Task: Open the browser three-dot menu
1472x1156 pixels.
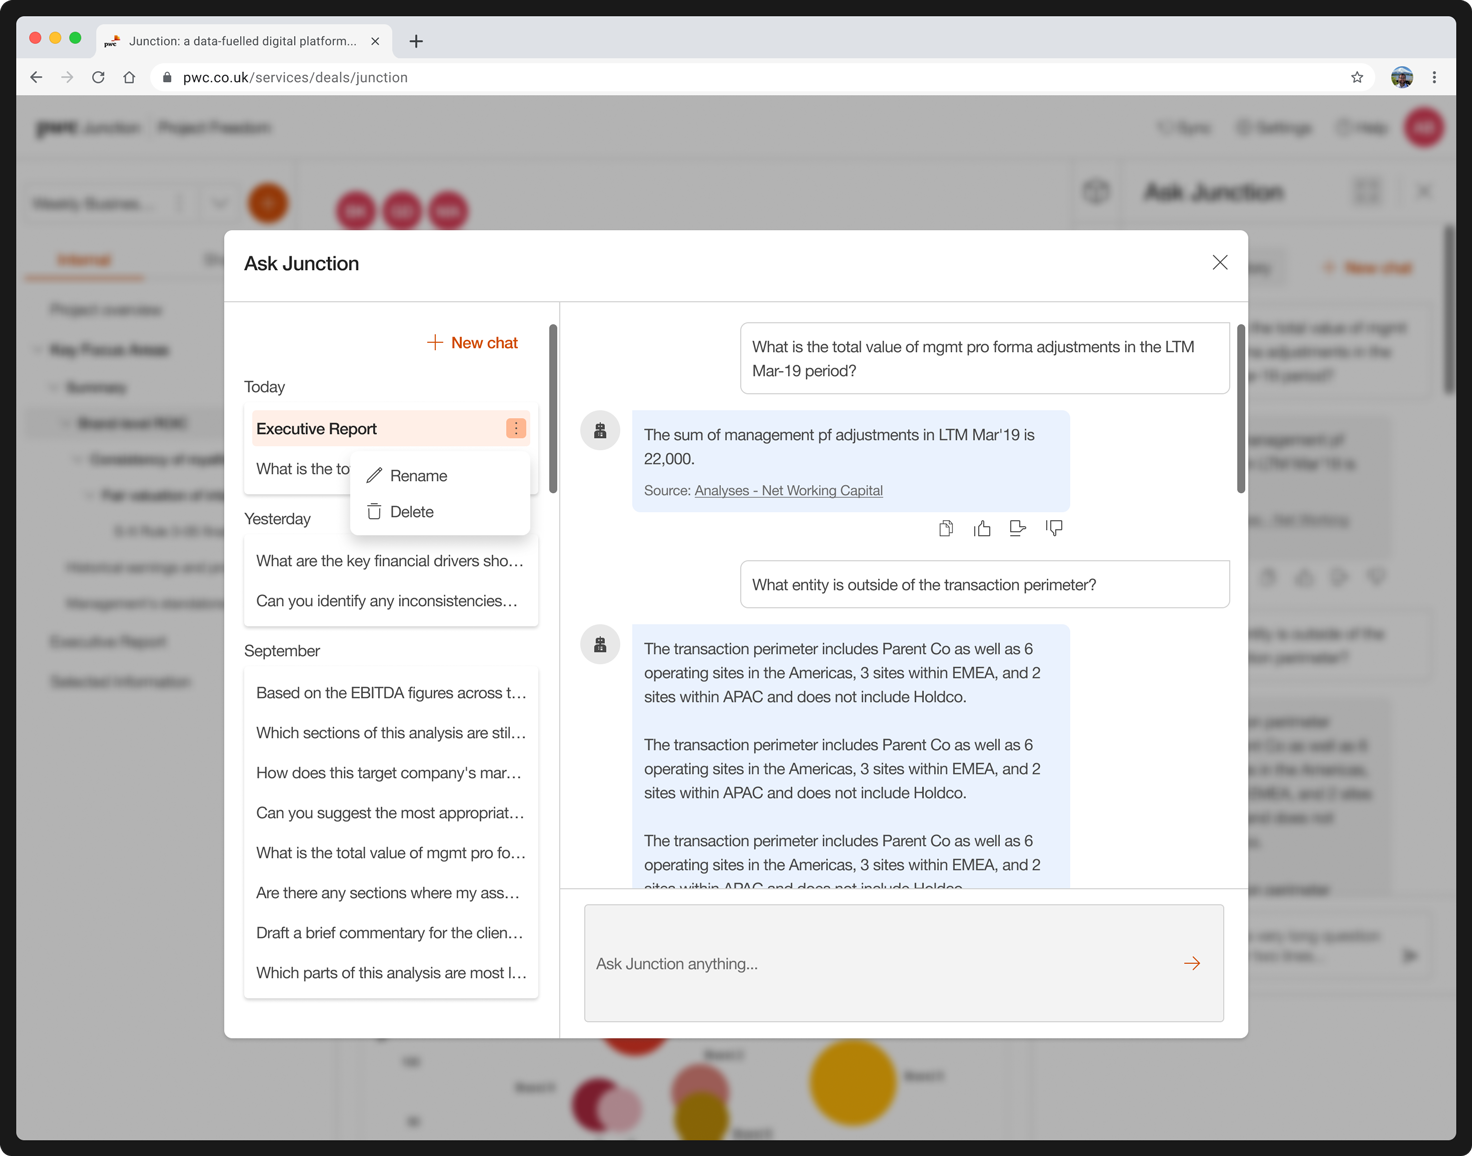Action: point(1434,77)
